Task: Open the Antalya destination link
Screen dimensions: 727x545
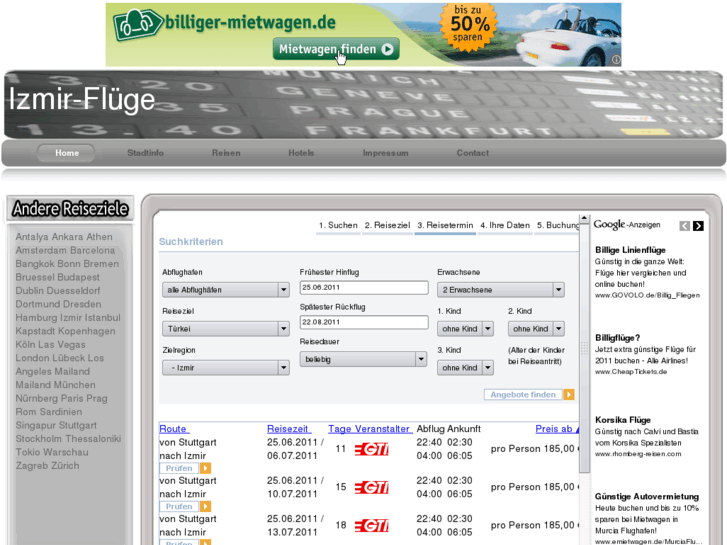Action: click(x=32, y=237)
